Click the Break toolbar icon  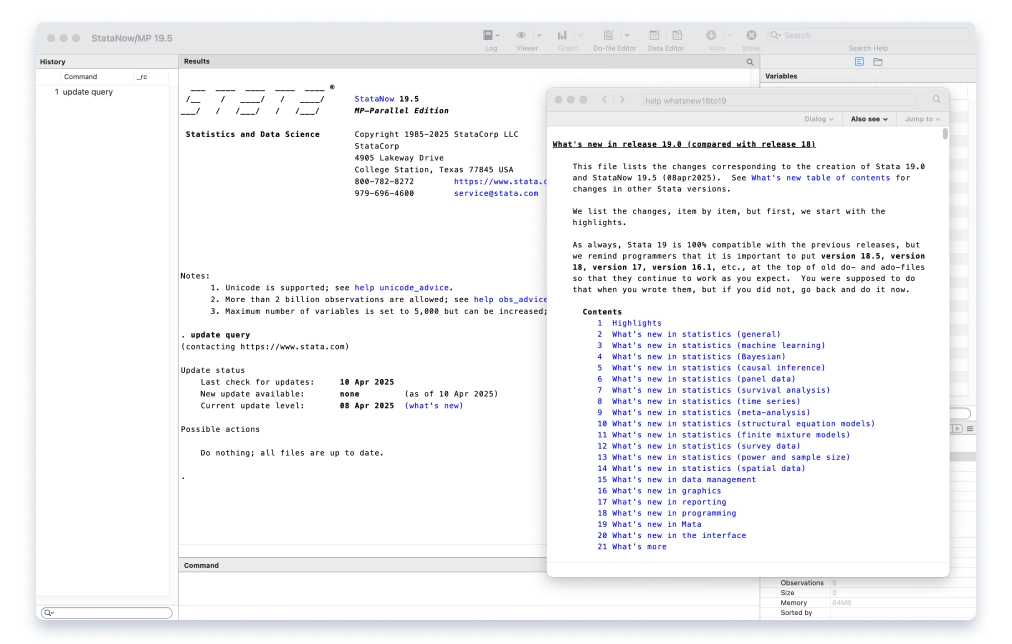751,35
